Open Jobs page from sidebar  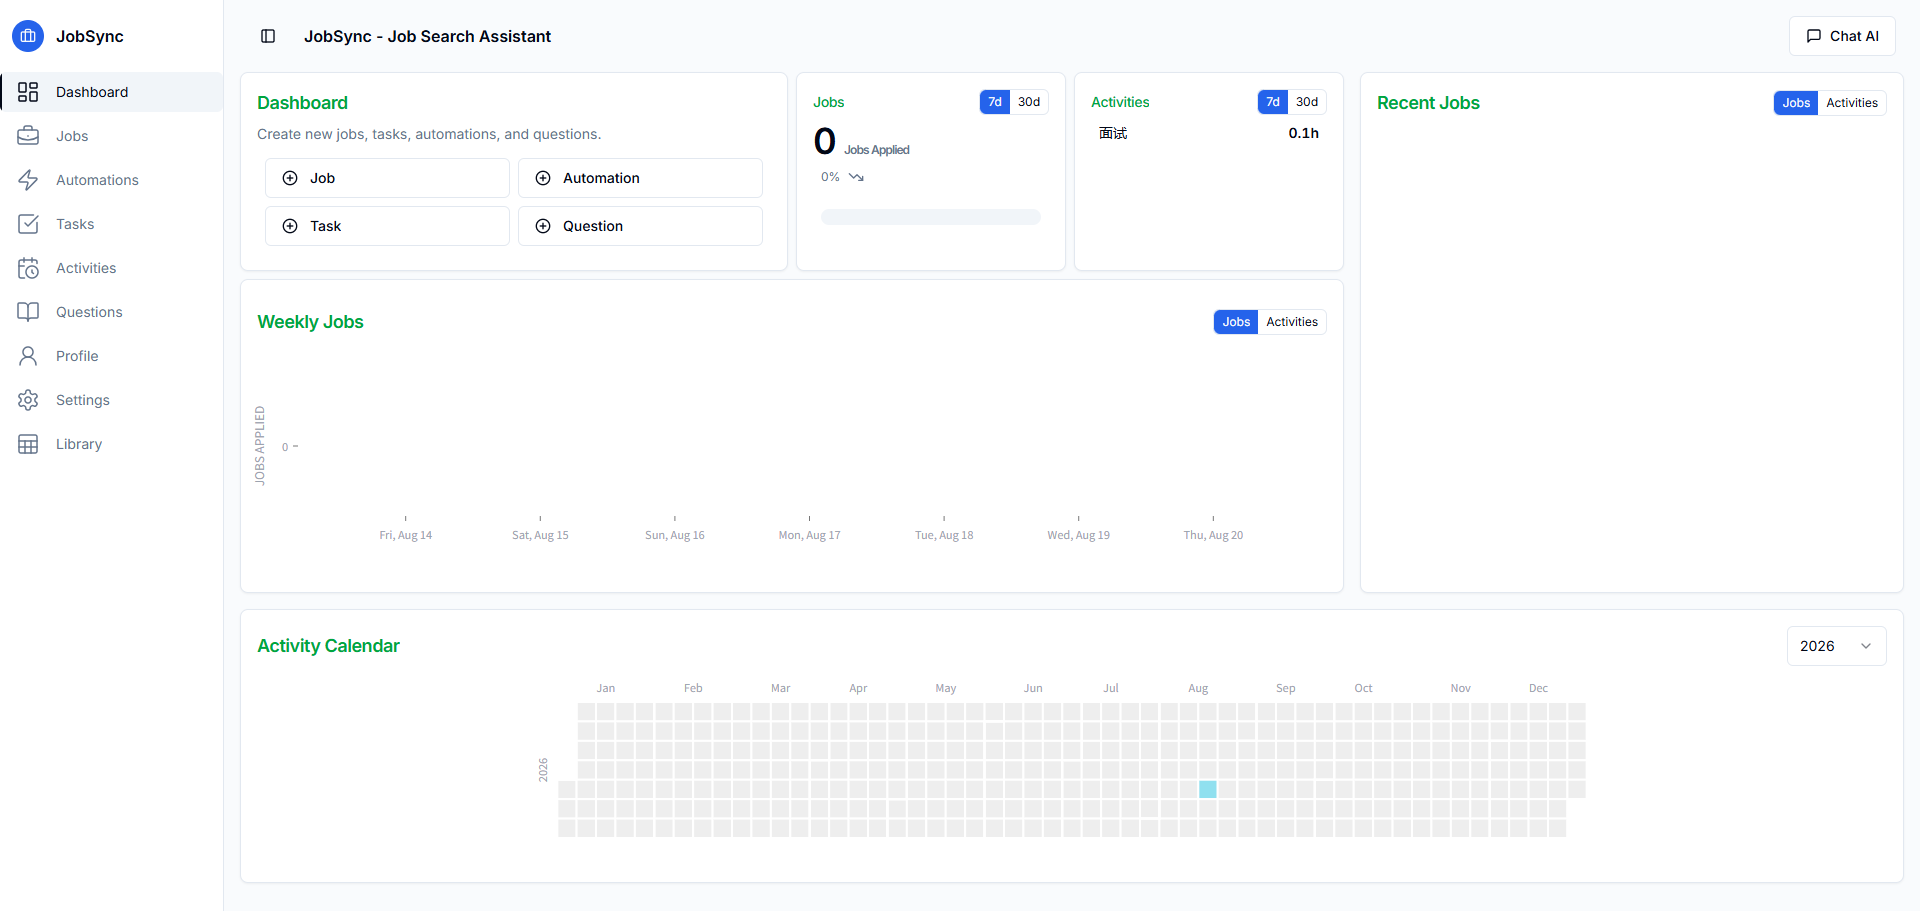click(x=112, y=136)
